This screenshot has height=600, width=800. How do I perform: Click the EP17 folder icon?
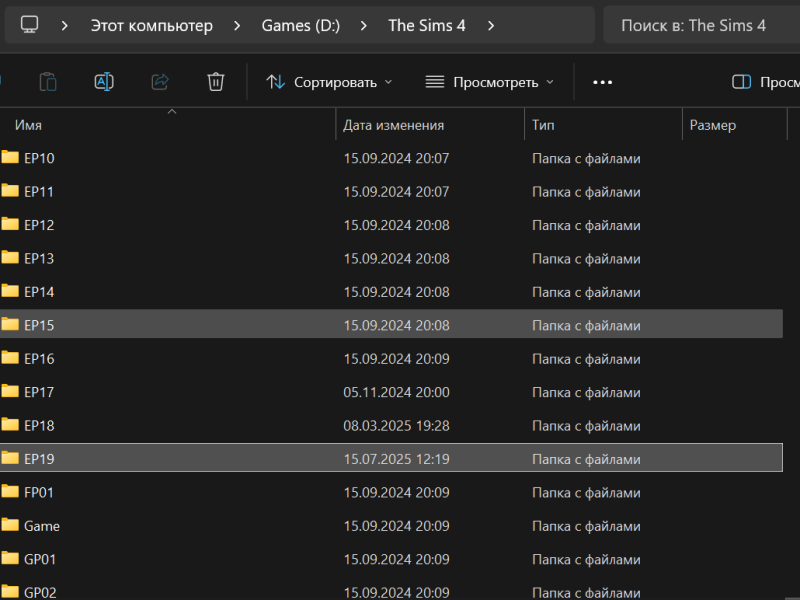[10, 391]
